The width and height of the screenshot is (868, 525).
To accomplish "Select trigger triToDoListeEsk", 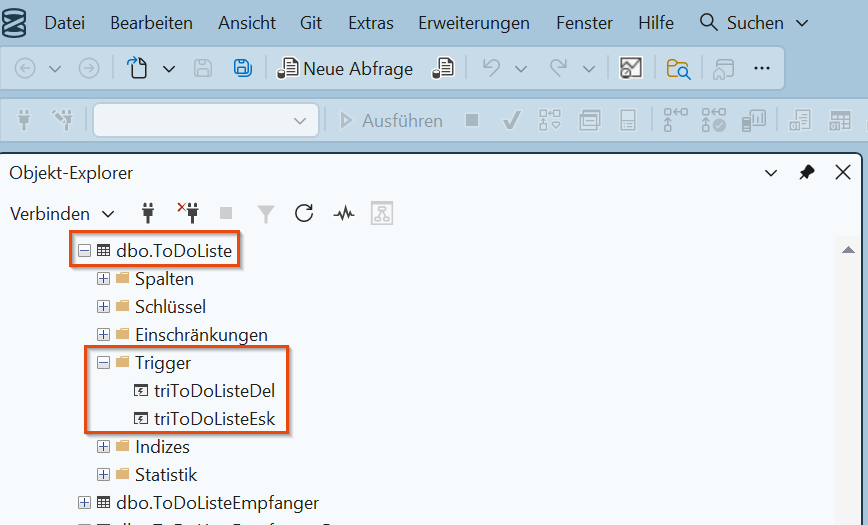I will 214,419.
